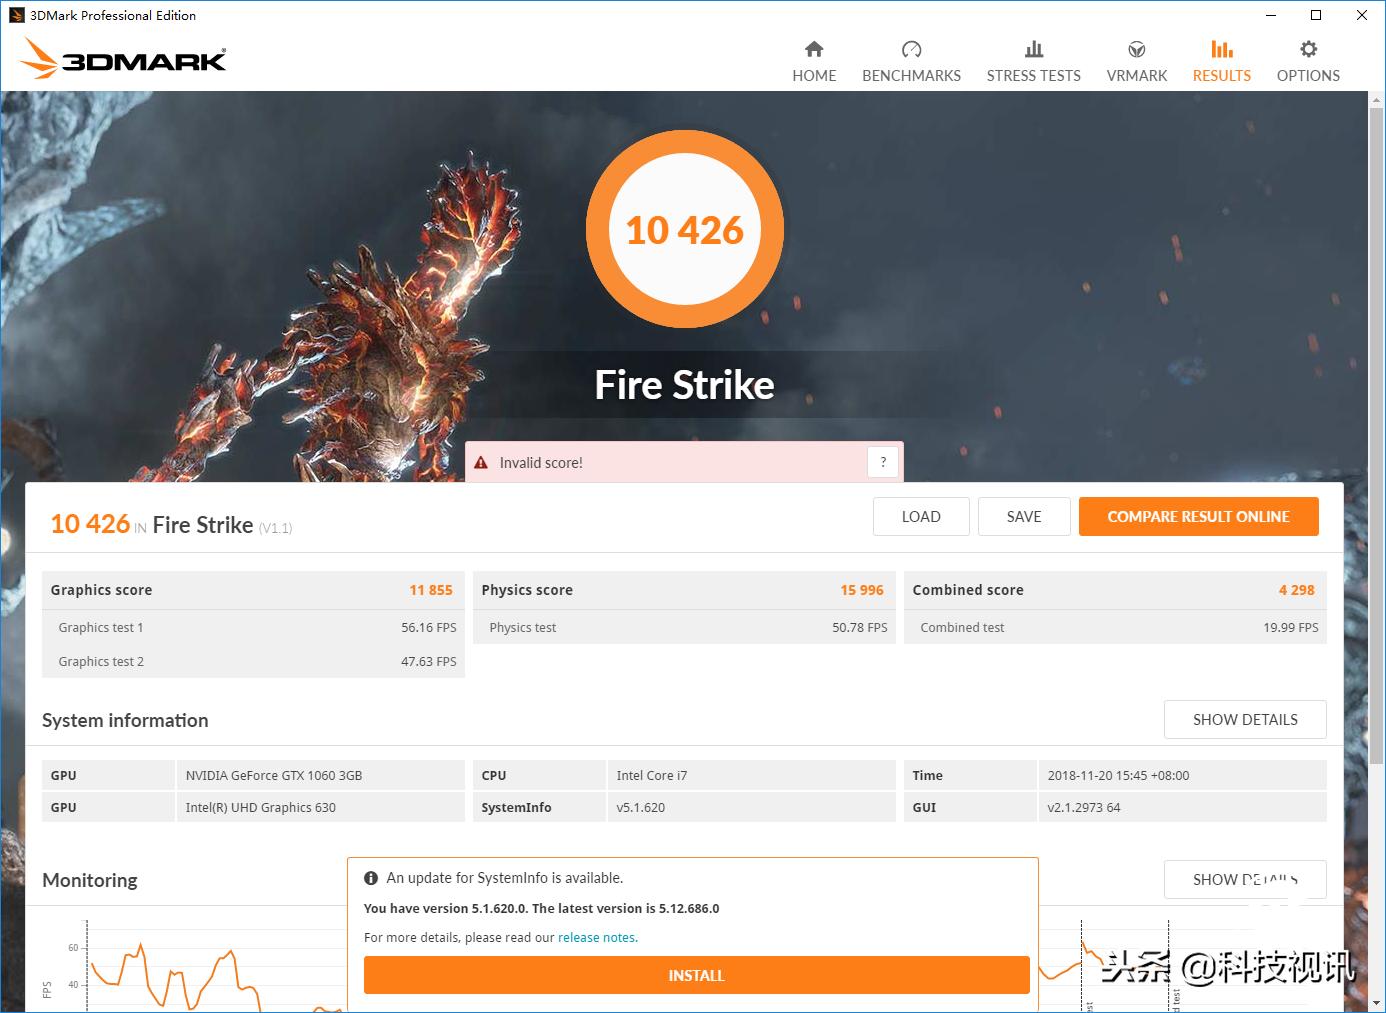Click the Graphics test 2 row
Viewport: 1386px width, 1013px height.
[253, 661]
